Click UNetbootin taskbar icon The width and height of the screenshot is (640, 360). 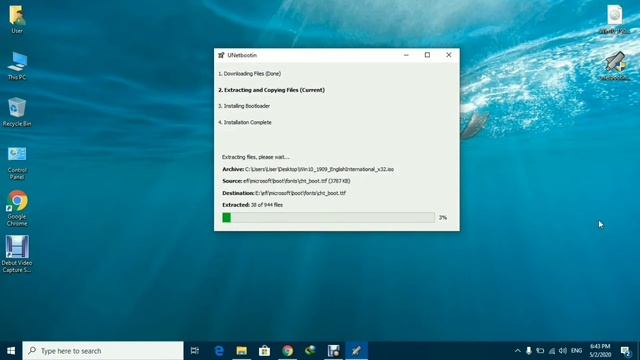point(356,351)
